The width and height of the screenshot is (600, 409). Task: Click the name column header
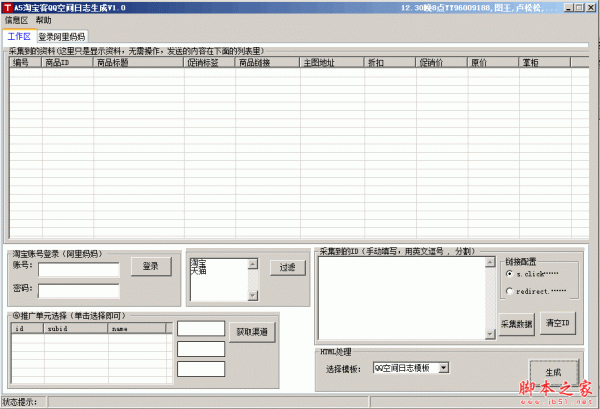(x=137, y=328)
